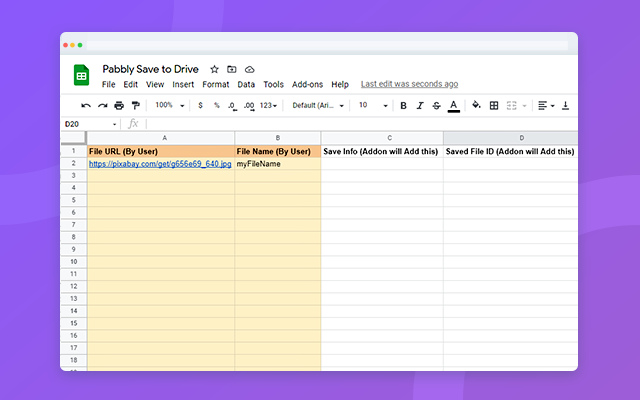Click the 'Last edit was seconds ago' link
Screen dimensions: 640x400
pos(409,84)
